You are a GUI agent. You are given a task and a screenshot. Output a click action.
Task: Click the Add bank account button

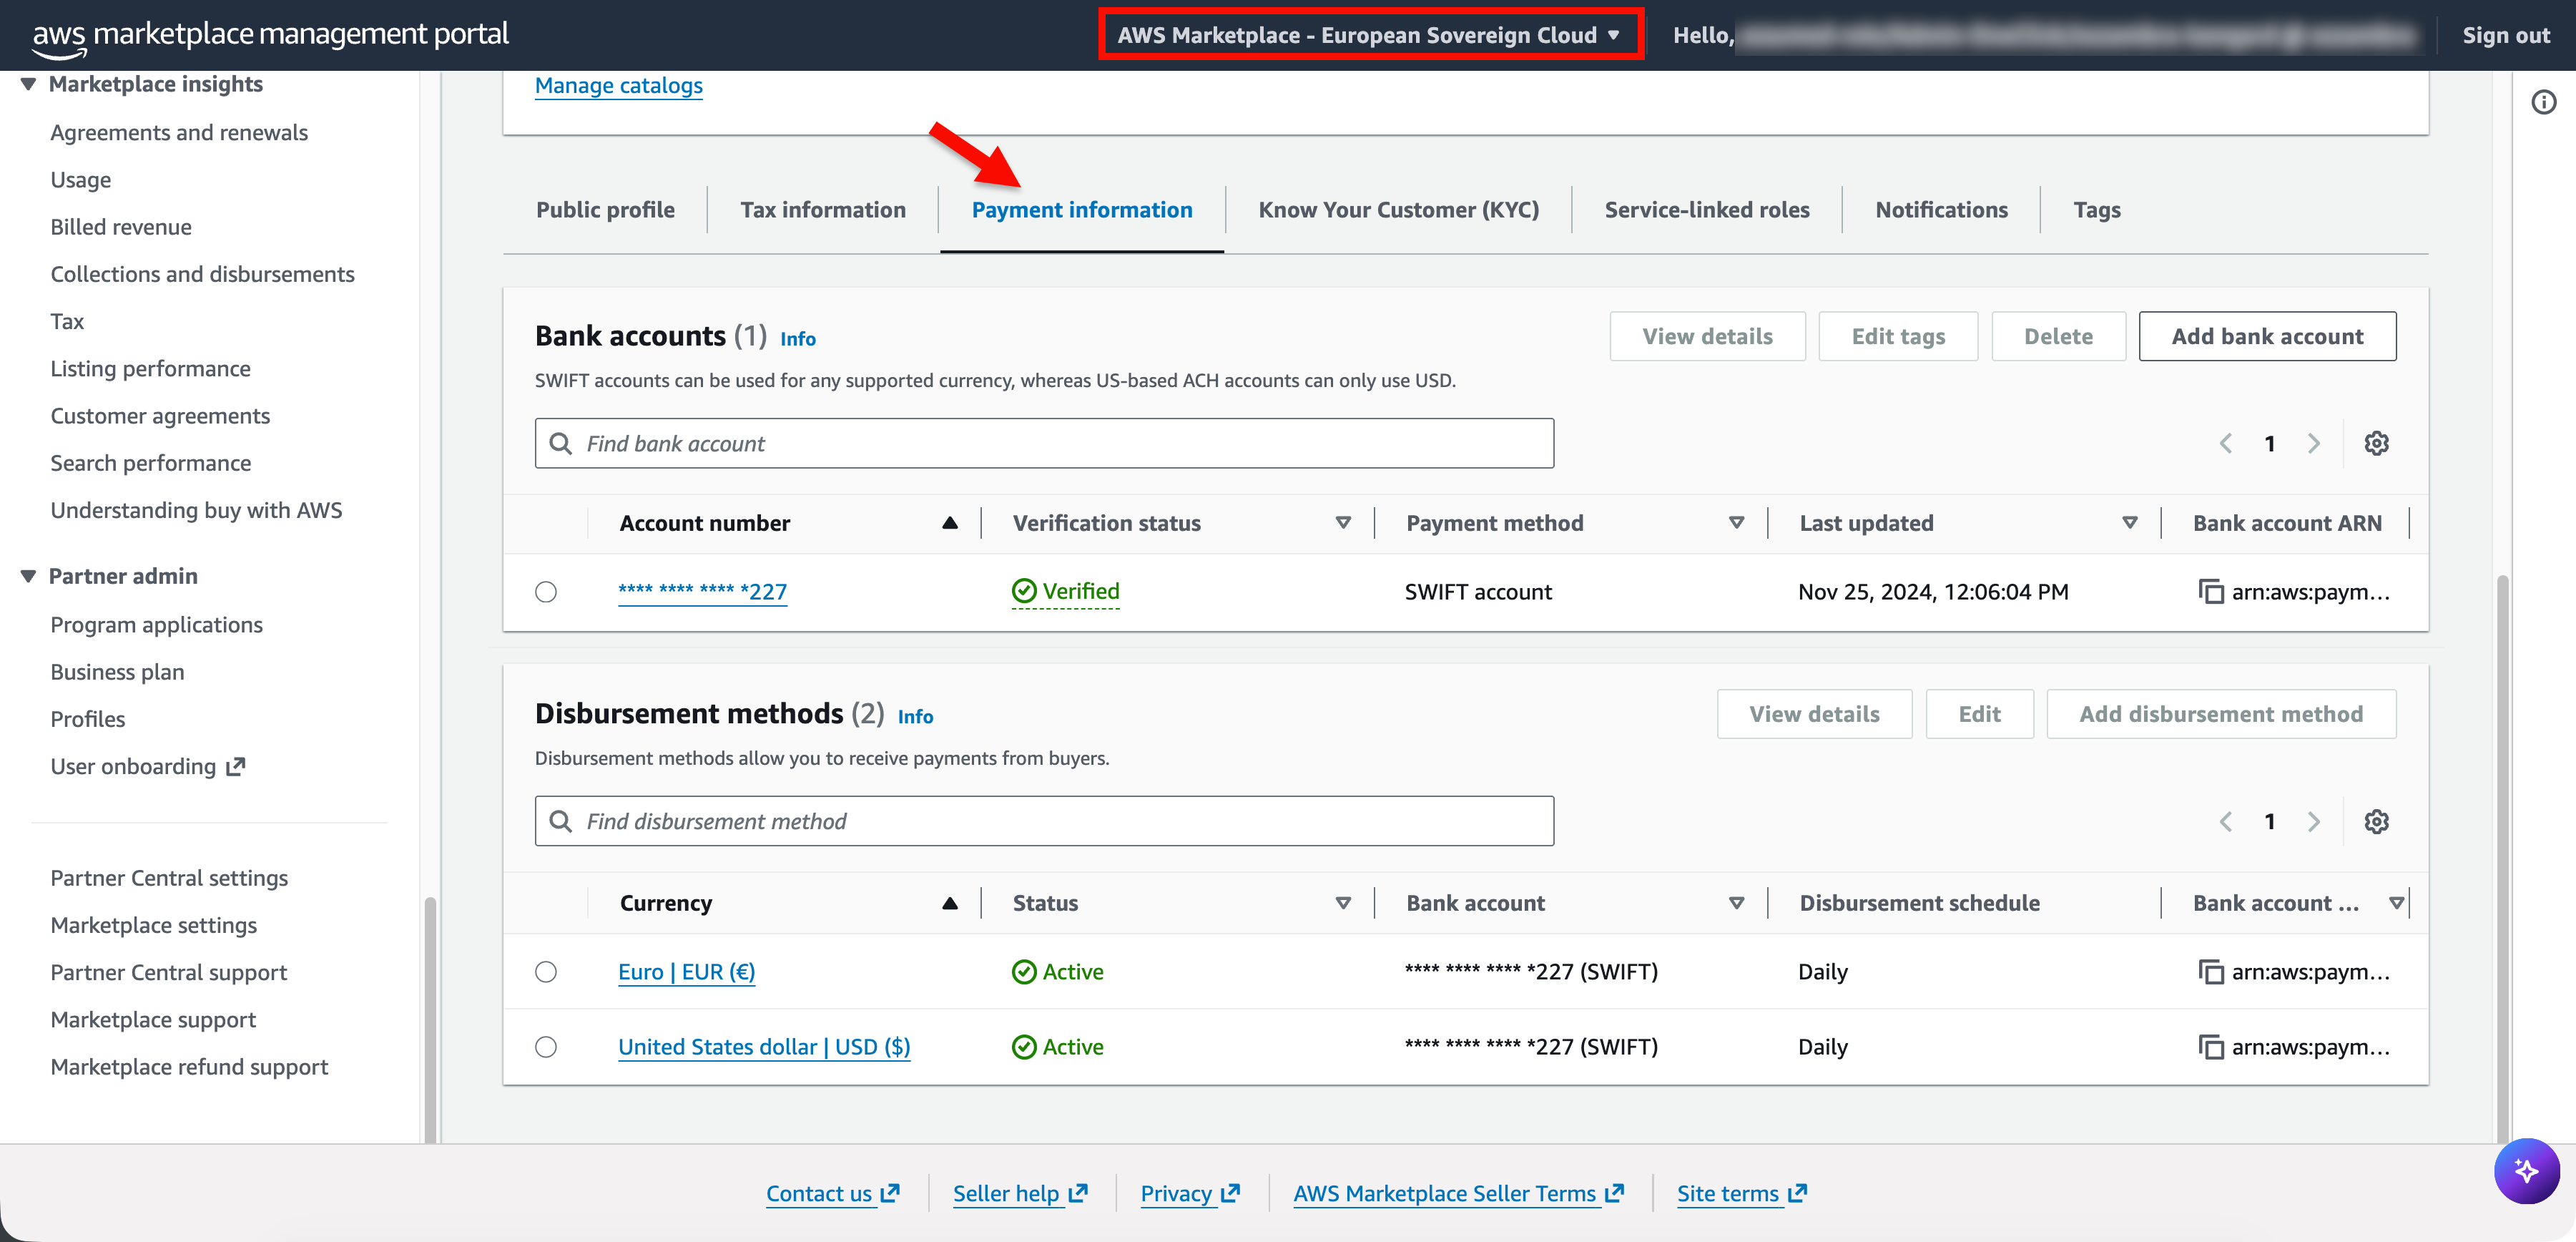point(2267,336)
